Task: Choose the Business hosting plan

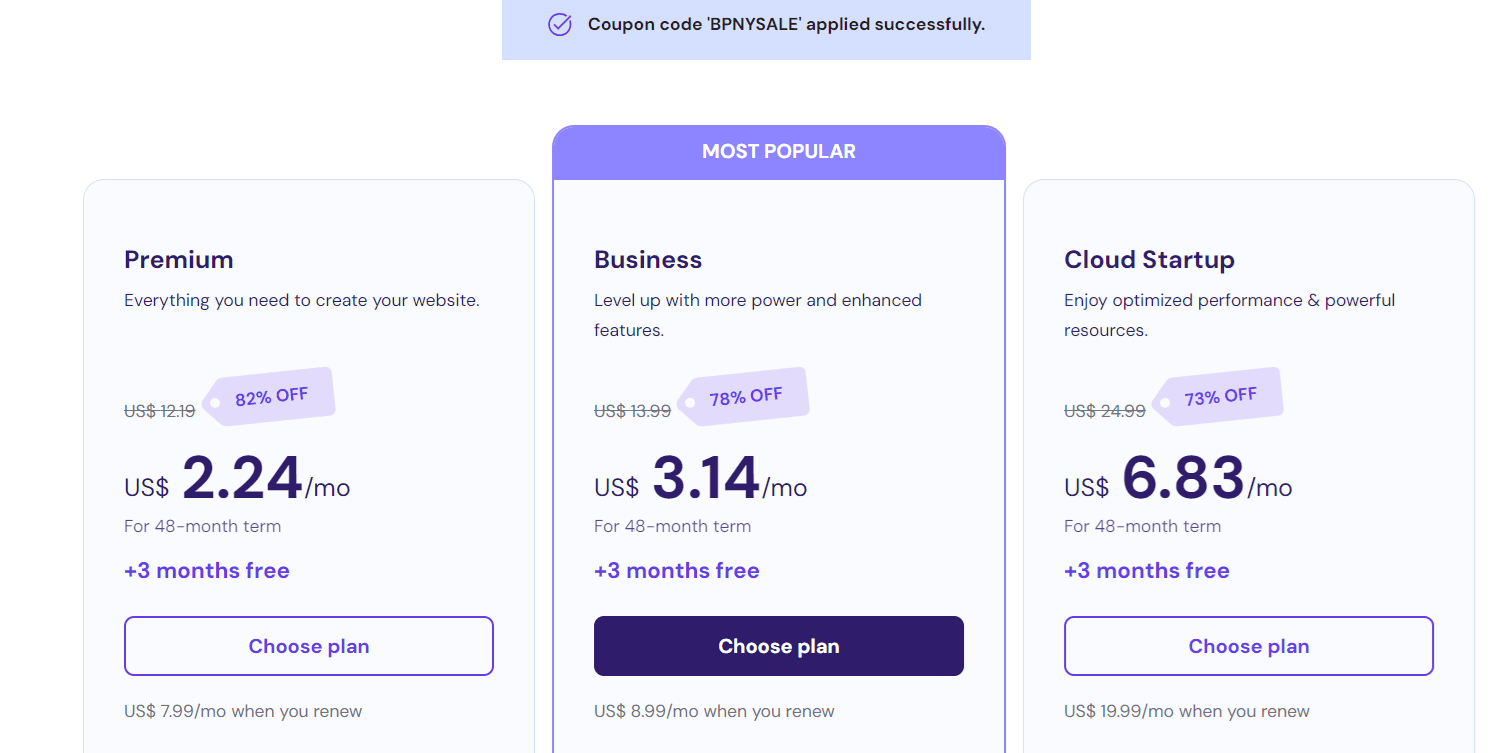Action: pyautogui.click(x=778, y=646)
